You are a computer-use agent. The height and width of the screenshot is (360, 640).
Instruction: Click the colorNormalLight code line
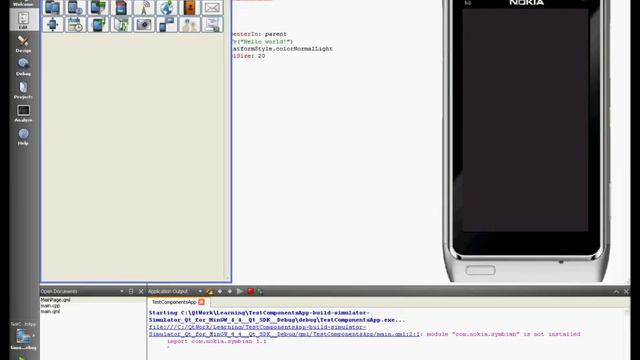click(x=282, y=49)
